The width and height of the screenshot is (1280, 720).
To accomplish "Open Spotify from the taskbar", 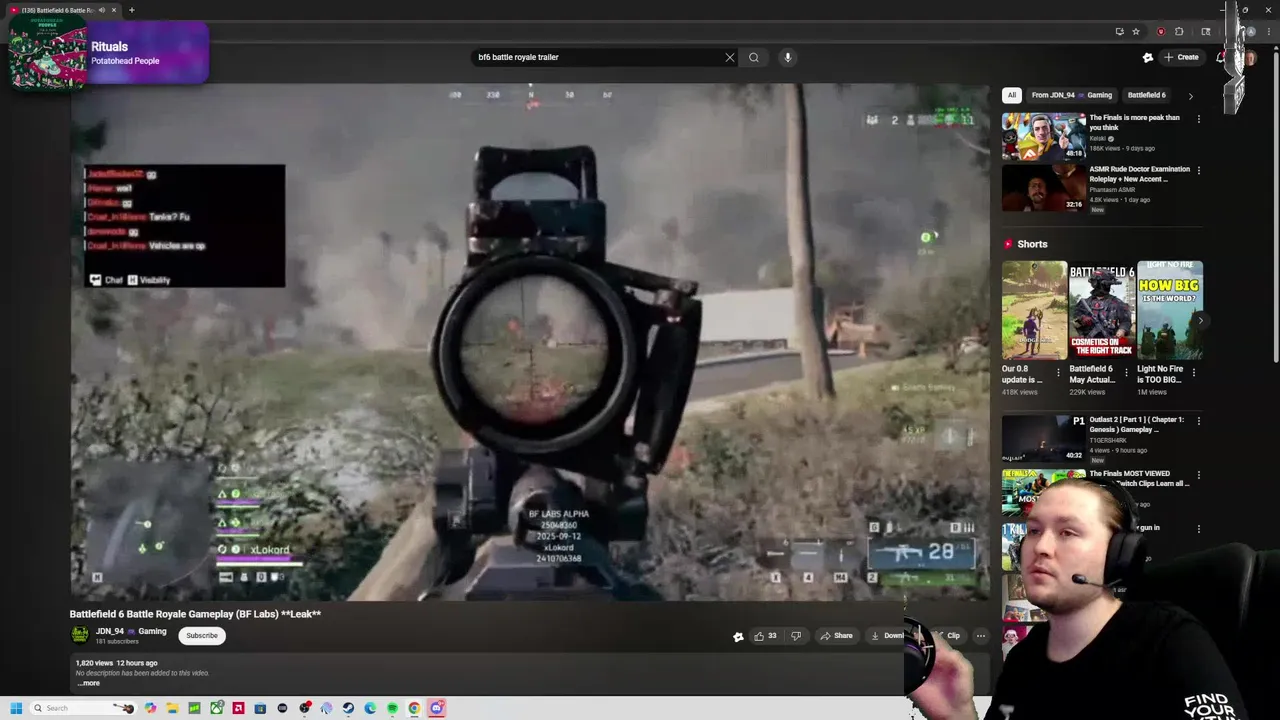I will pos(392,708).
